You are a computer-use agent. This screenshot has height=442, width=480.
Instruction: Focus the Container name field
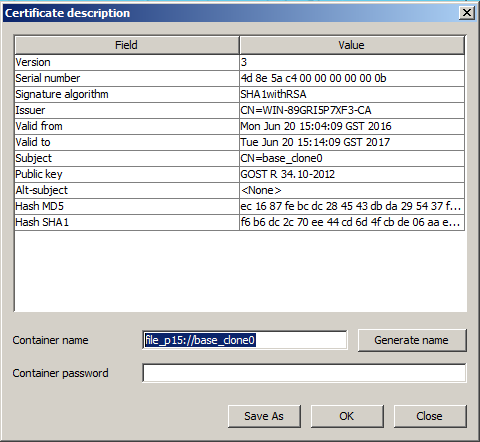[245, 340]
